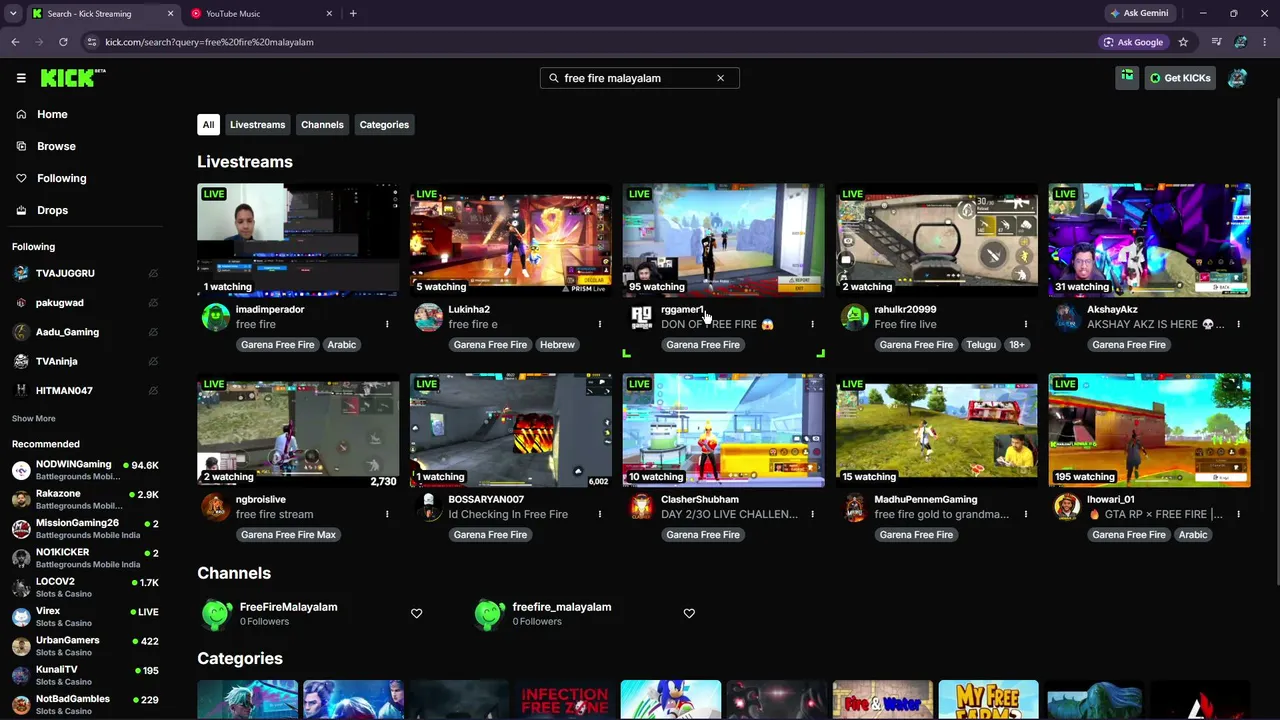Select the Categories filter tab
This screenshot has width=1280, height=720.
pyautogui.click(x=384, y=125)
